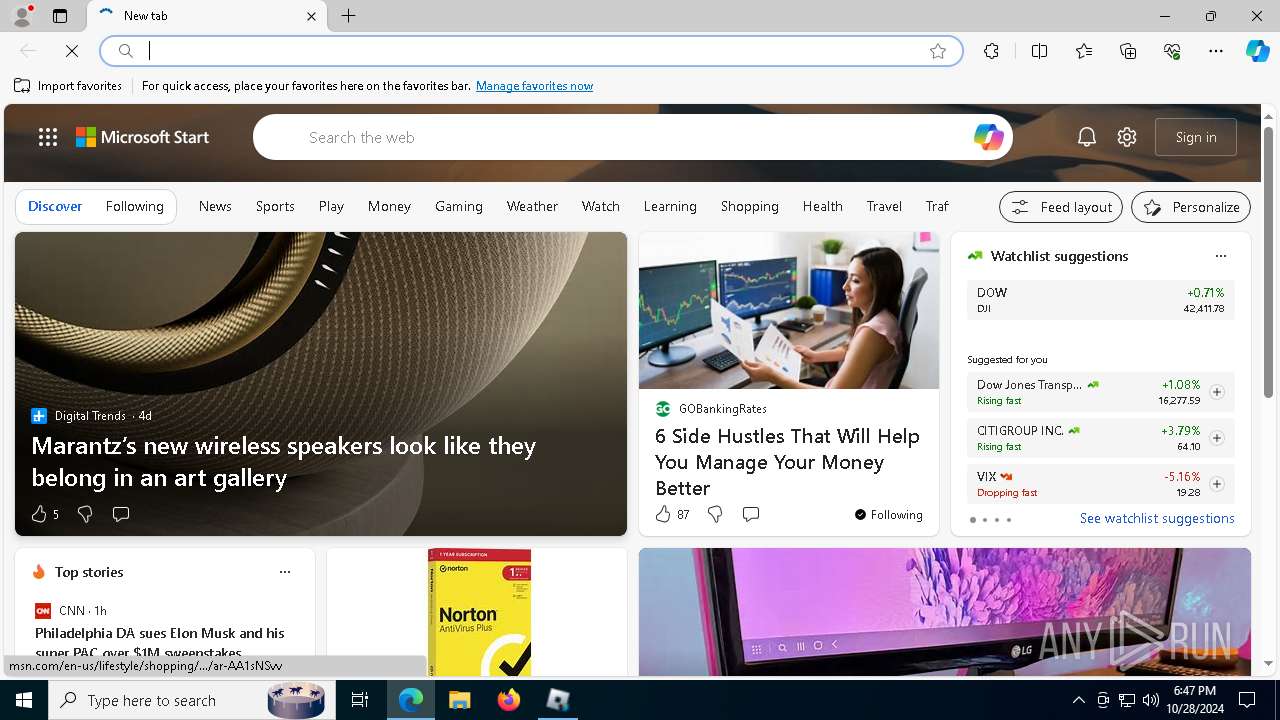Image resolution: width=1280 pixels, height=720 pixels.
Task: Click the Sign in button
Action: tap(1196, 137)
